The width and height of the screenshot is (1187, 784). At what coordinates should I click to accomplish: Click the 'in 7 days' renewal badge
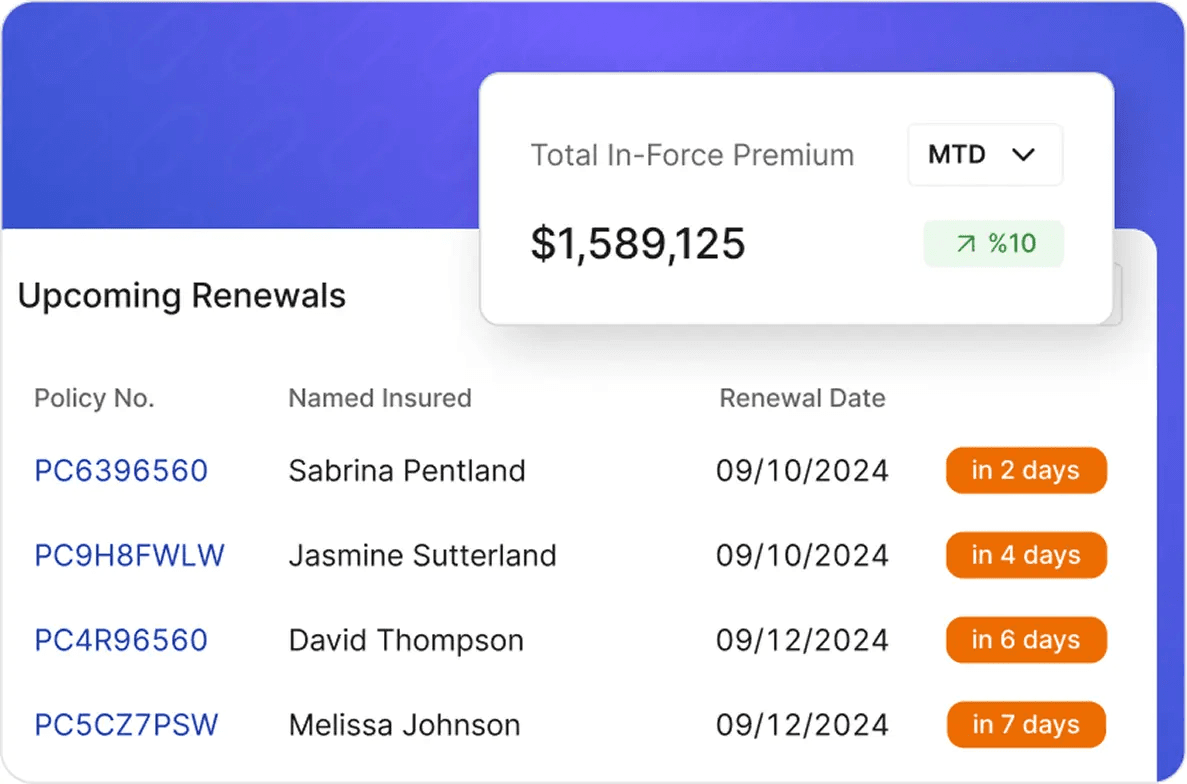pyautogui.click(x=1025, y=724)
